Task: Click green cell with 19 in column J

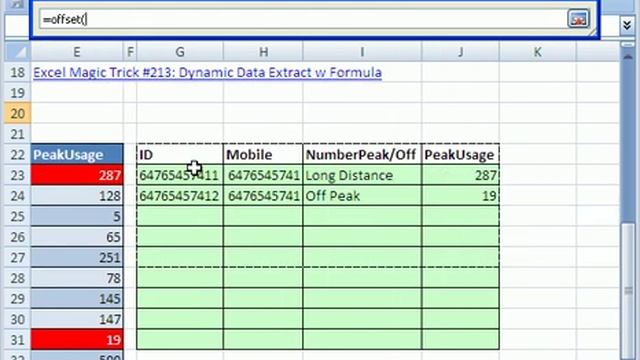Action: 460,196
